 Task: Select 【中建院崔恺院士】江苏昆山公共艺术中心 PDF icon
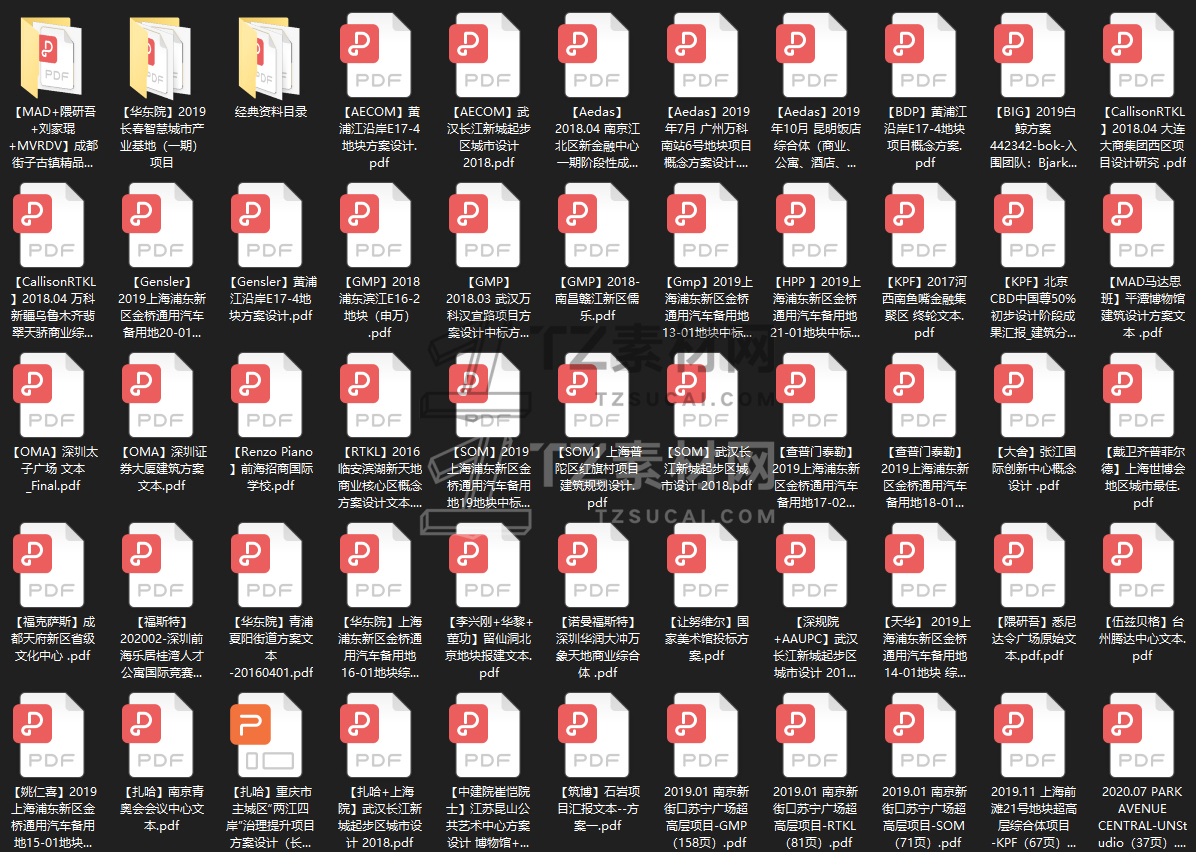point(484,736)
